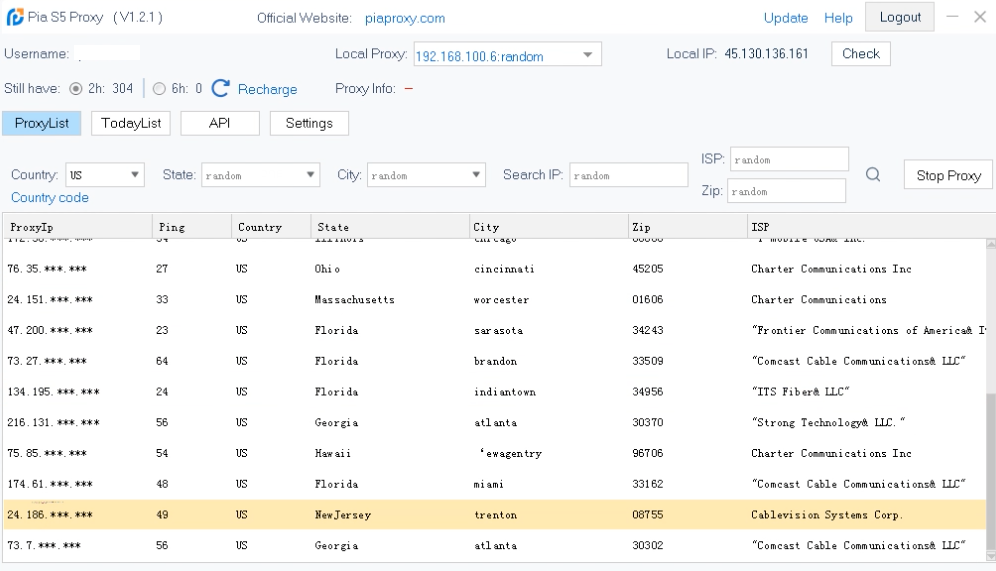Select the 2h balance radio button
Screen dimensions: 996x571
76,88
